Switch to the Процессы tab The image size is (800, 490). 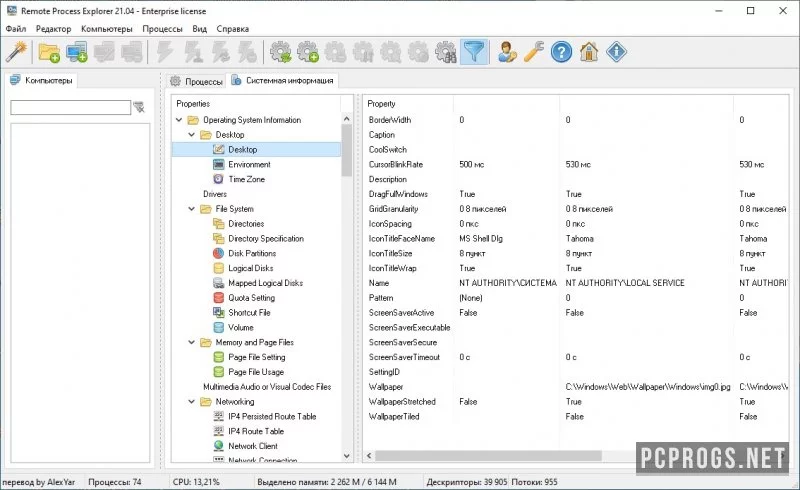pyautogui.click(x=196, y=81)
